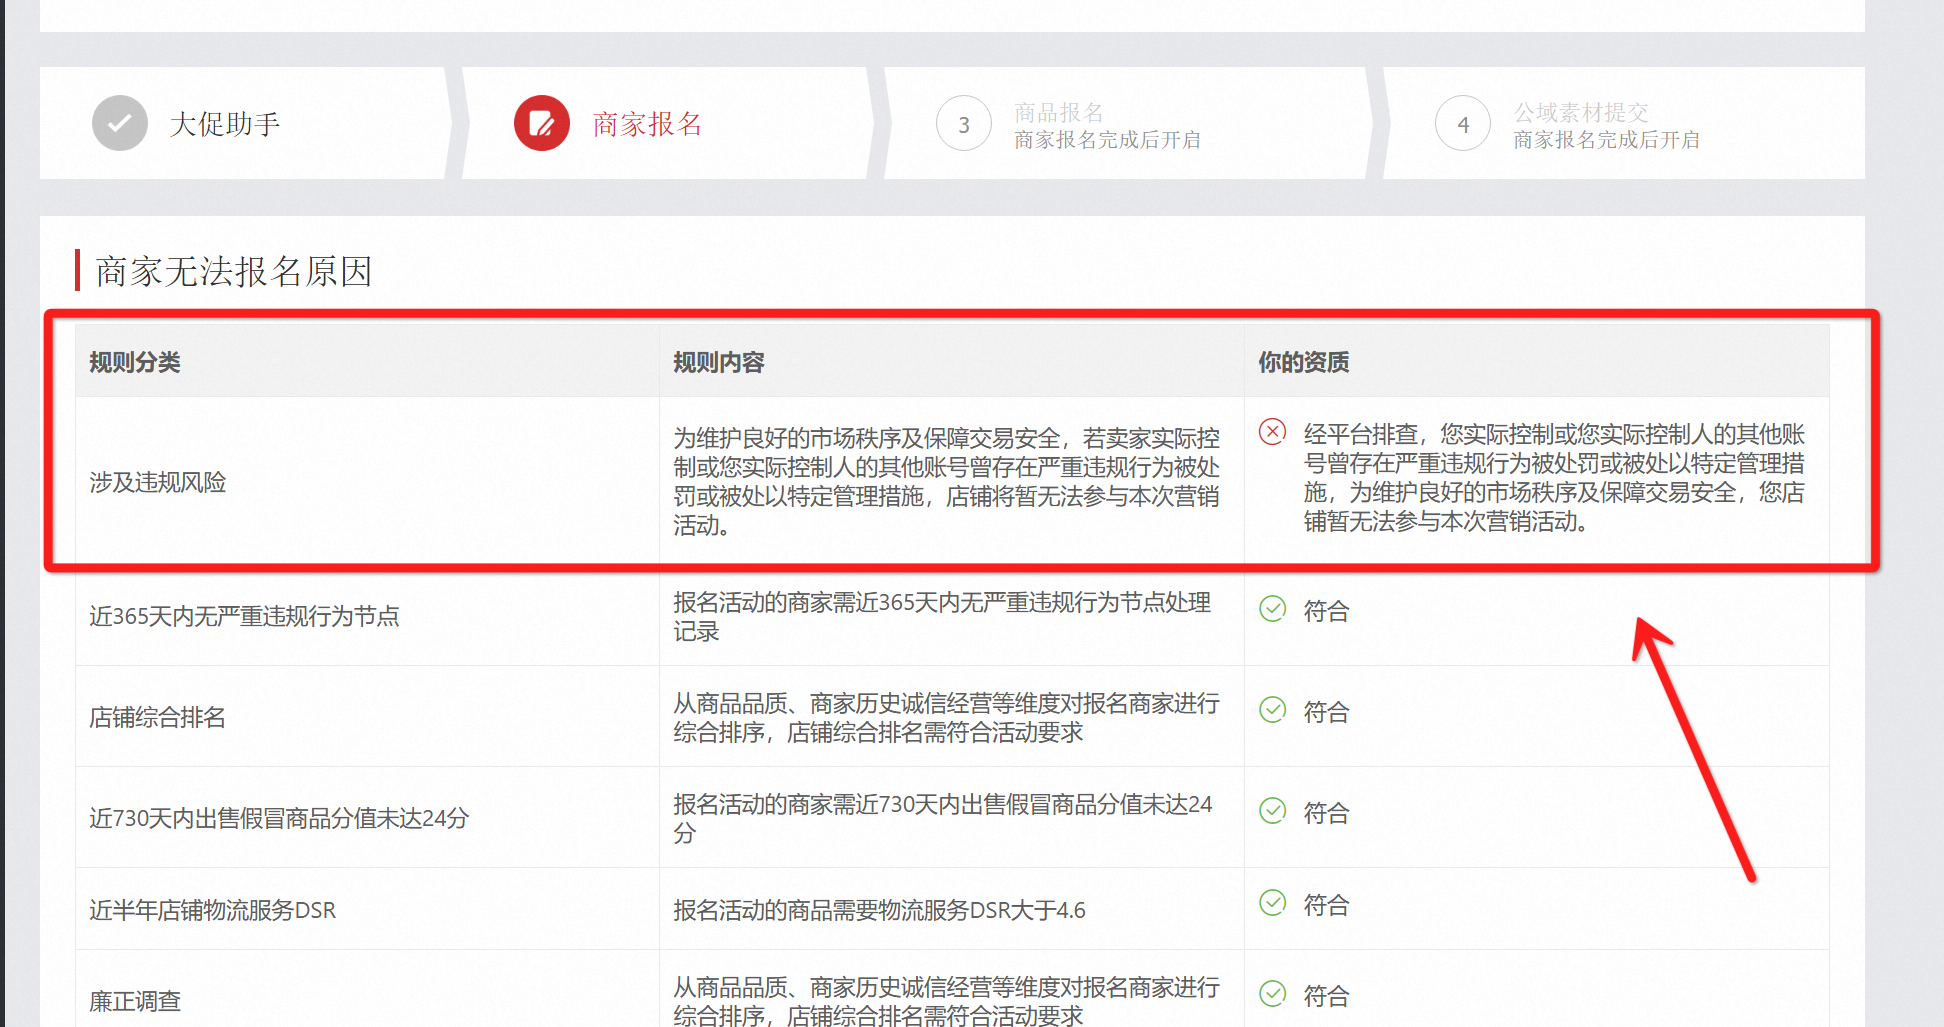Image resolution: width=1944 pixels, height=1027 pixels.
Task: Click the rule text 需近730天内出售假冒商品分值未达24分
Action: pos(943,818)
